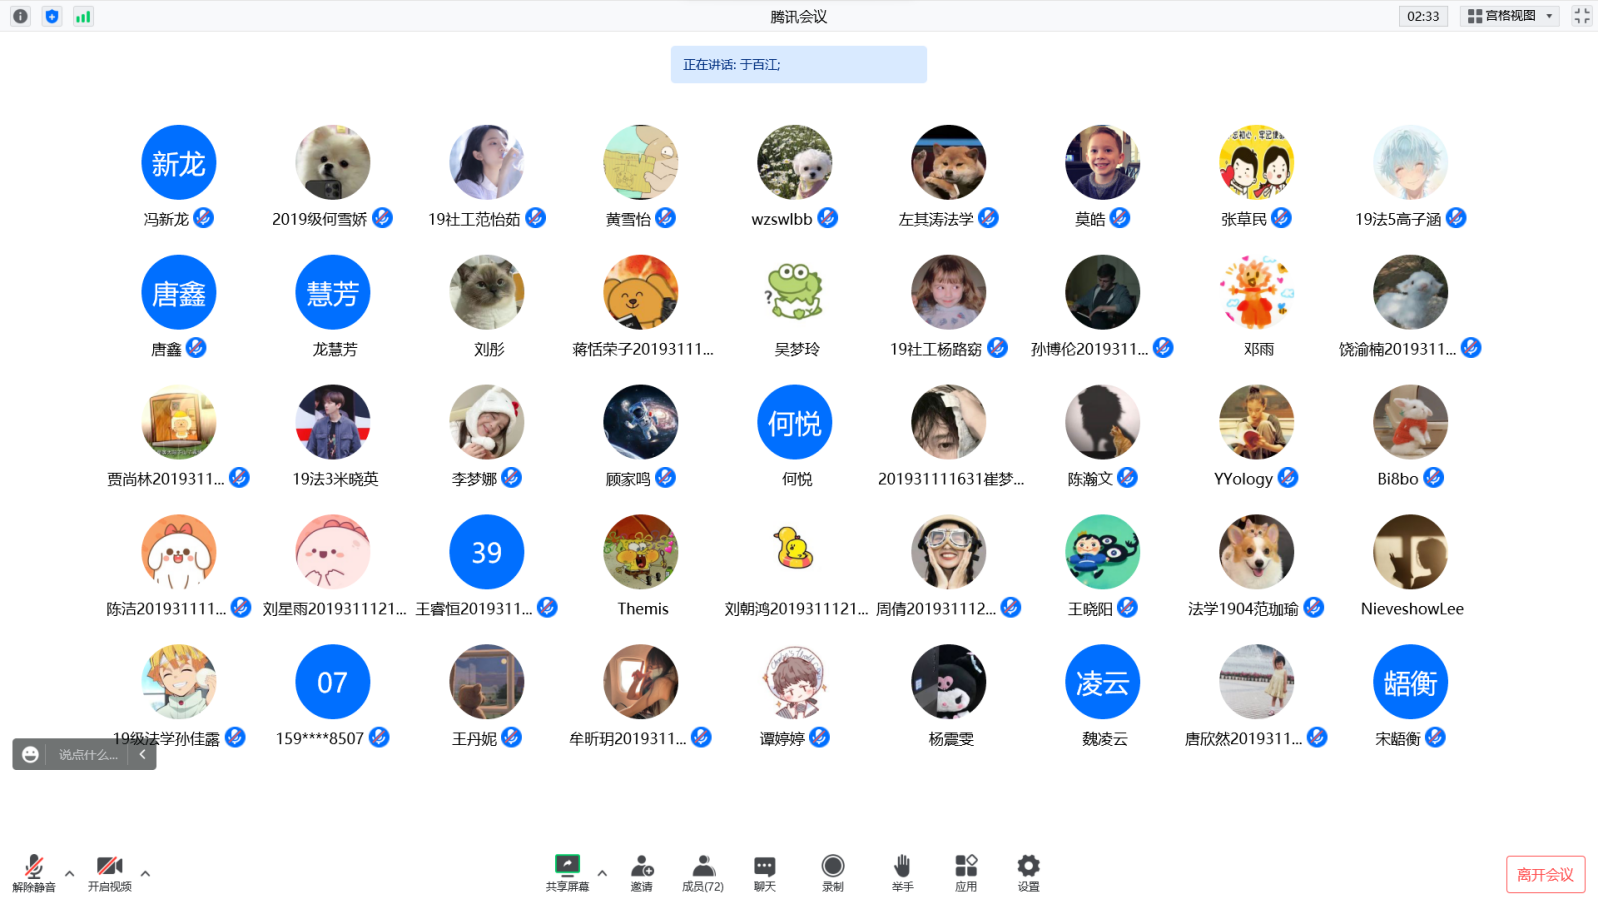Viewport: 1598px width, 899px height.
Task: Click the 邀请 invite icon
Action: coord(641,872)
